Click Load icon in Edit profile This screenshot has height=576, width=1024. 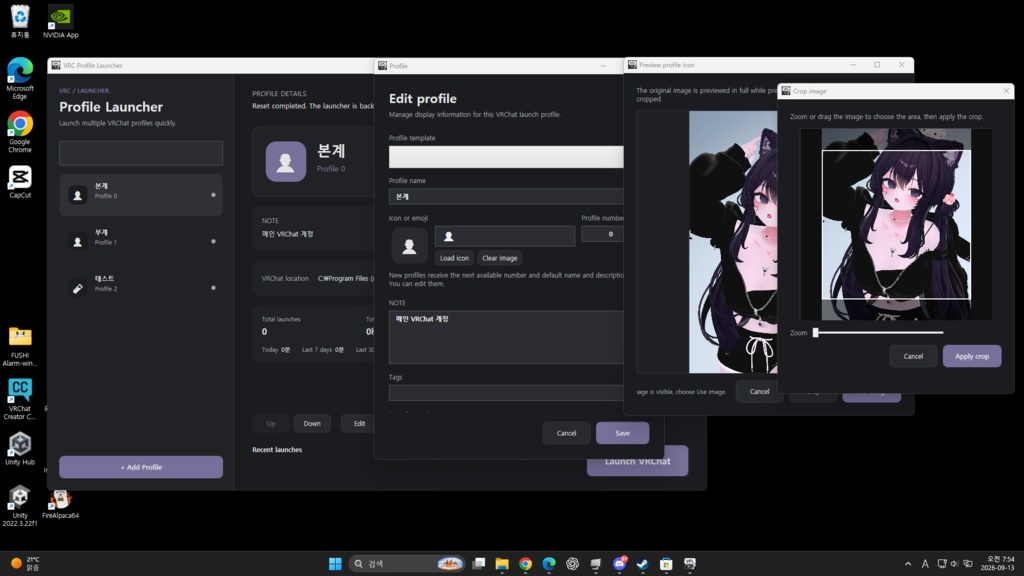pyautogui.click(x=454, y=258)
